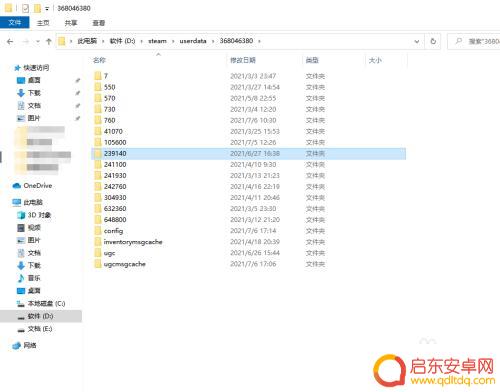Select the folder icon of 105600

[98, 142]
